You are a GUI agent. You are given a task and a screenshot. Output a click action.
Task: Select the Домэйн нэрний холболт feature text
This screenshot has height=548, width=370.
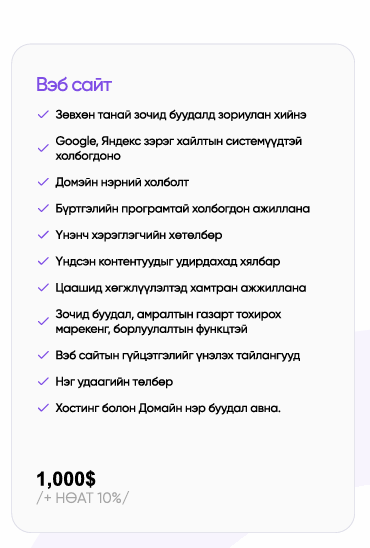122,182
